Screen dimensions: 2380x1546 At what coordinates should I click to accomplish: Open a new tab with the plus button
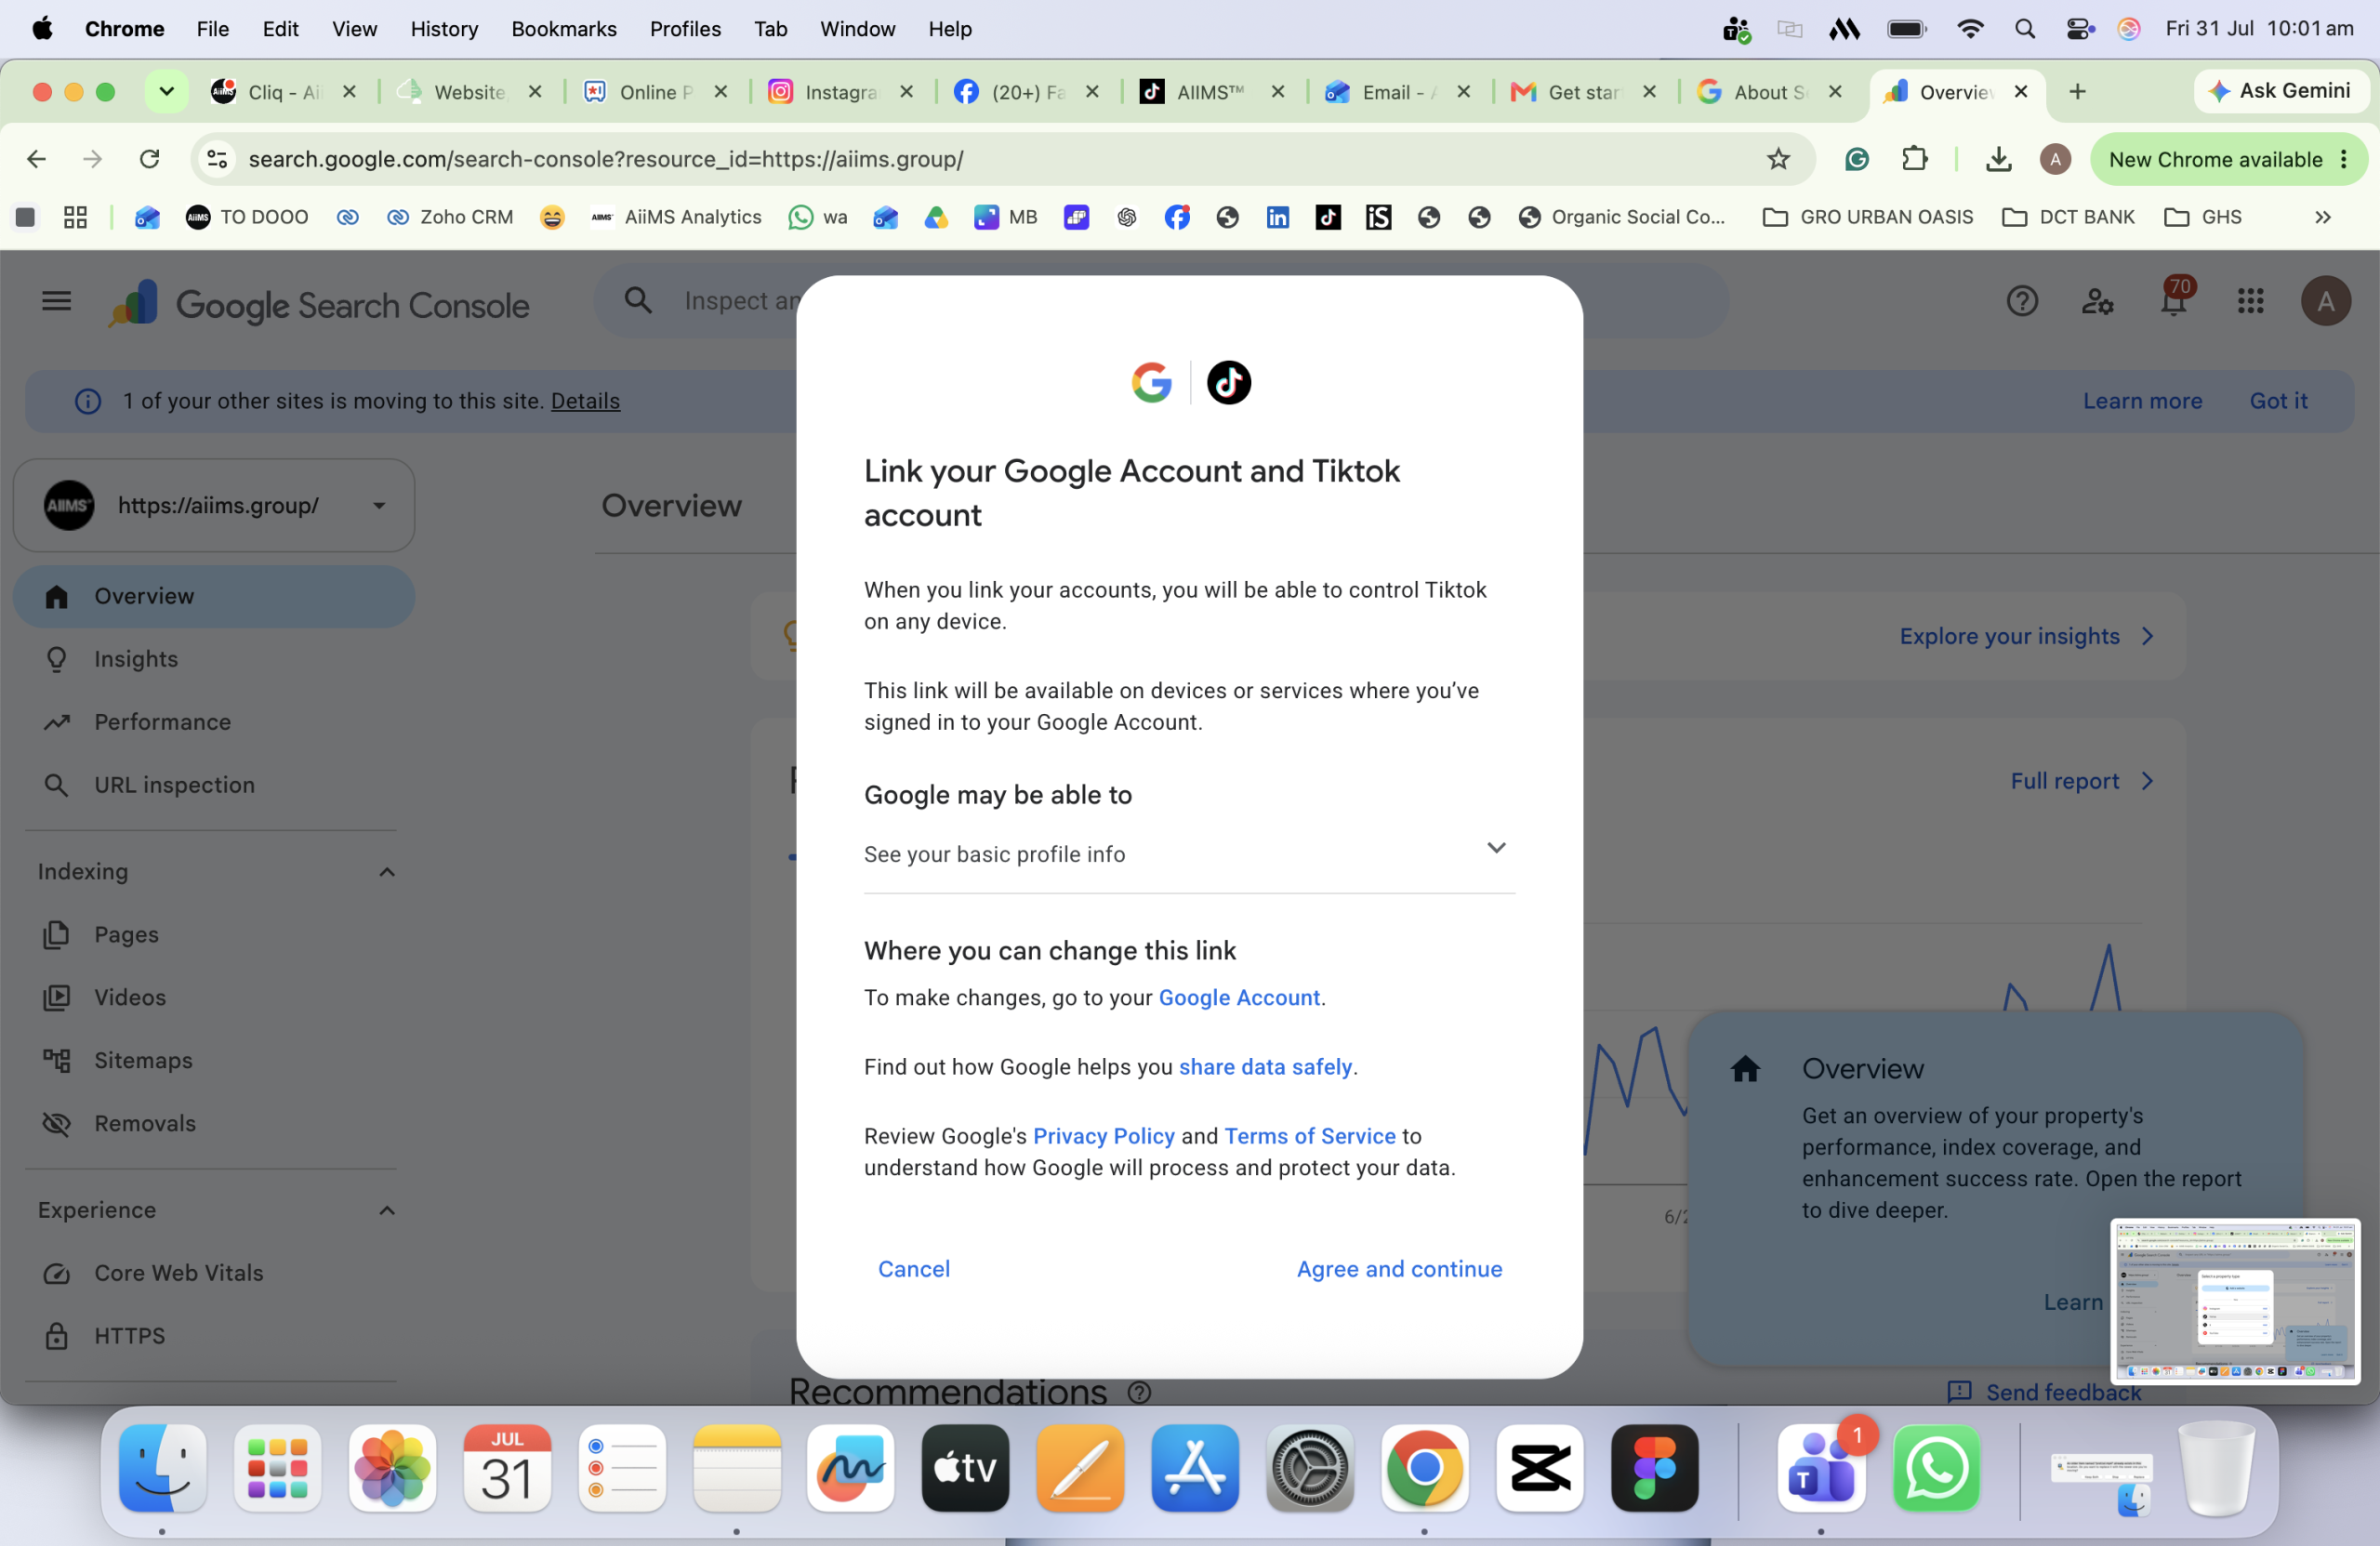(x=2077, y=91)
